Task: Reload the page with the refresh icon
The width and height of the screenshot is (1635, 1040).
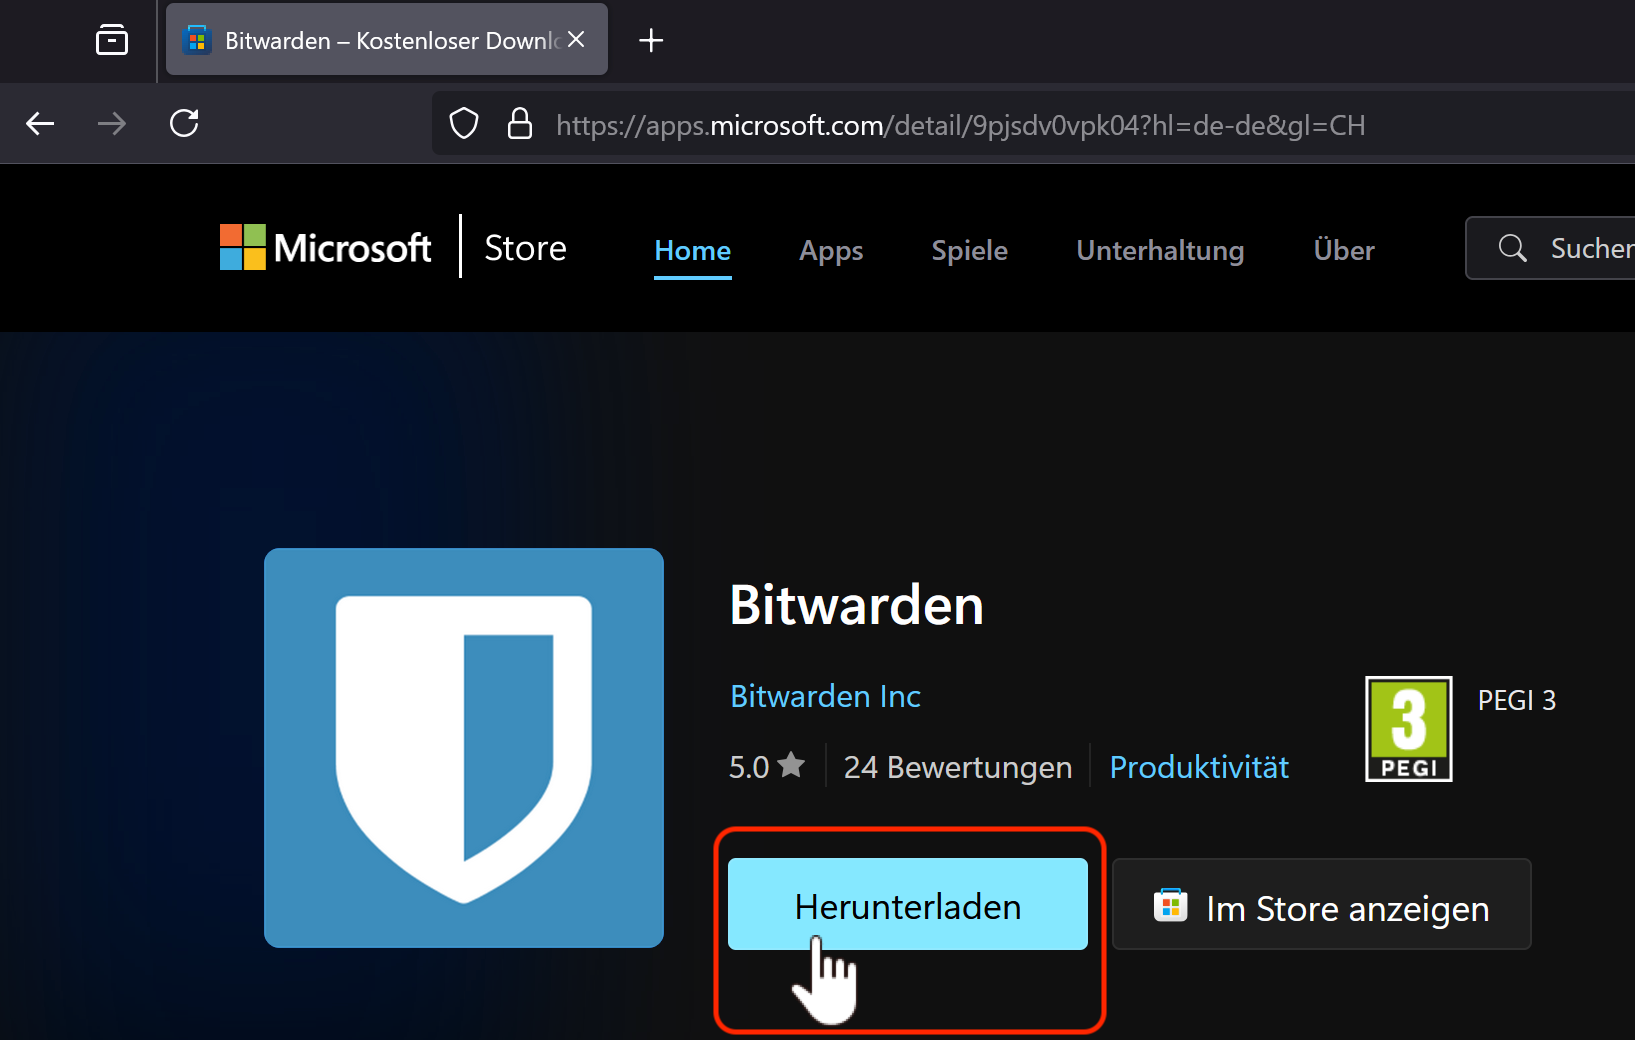Action: [184, 124]
